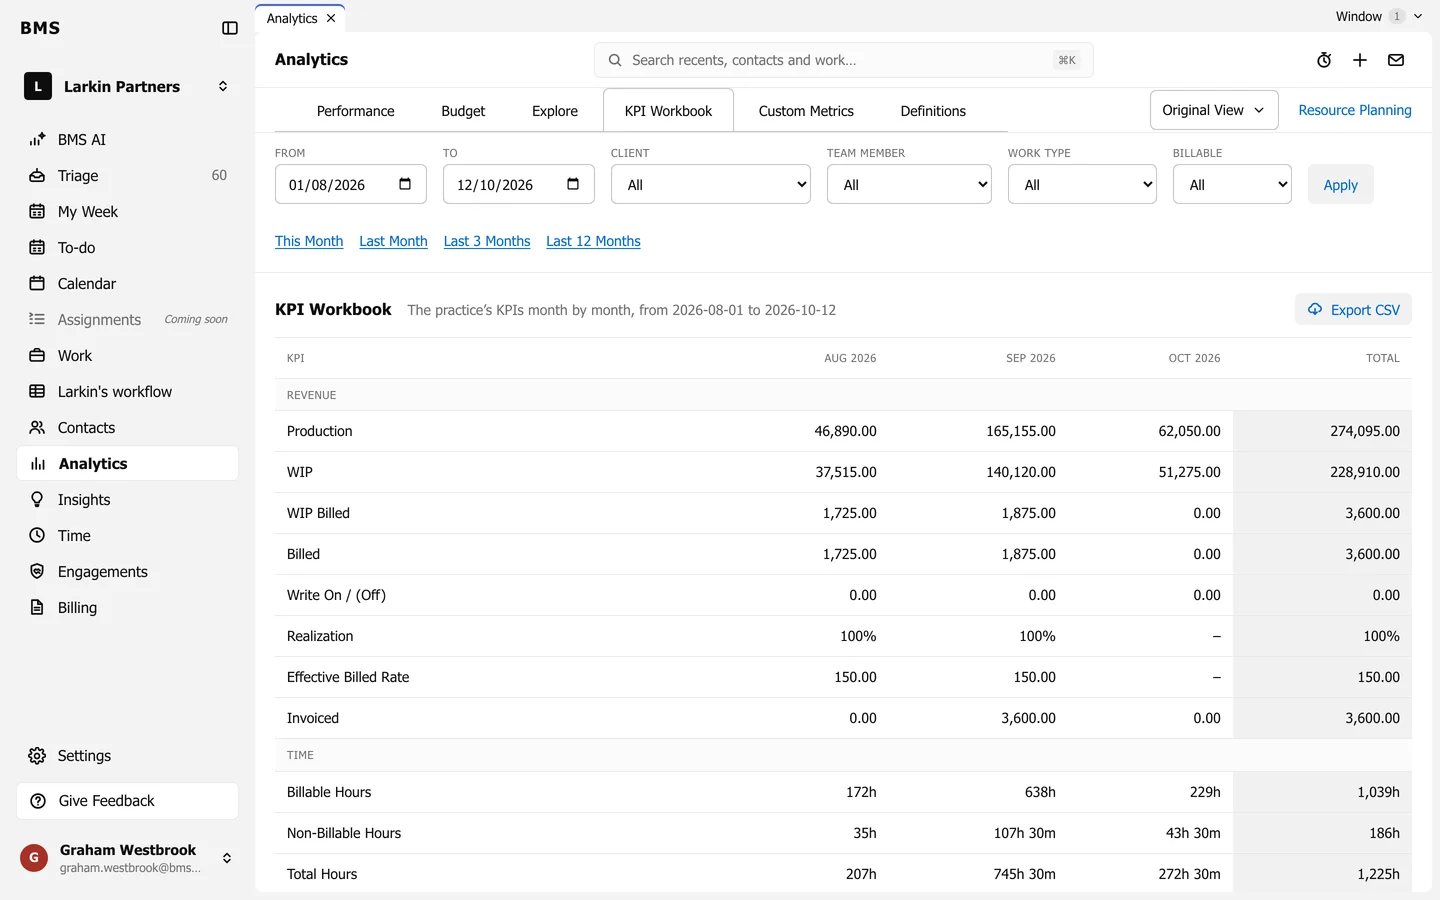Switch to the Budget tab
Viewport: 1440px width, 900px height.
click(463, 111)
